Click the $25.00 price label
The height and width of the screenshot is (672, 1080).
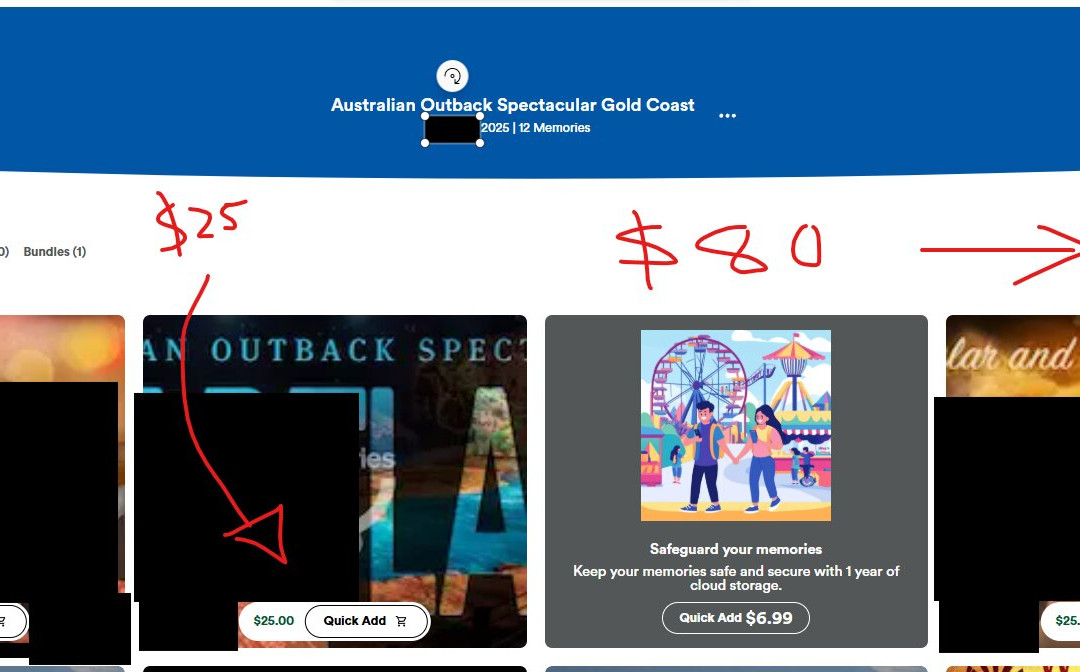pyautogui.click(x=273, y=621)
